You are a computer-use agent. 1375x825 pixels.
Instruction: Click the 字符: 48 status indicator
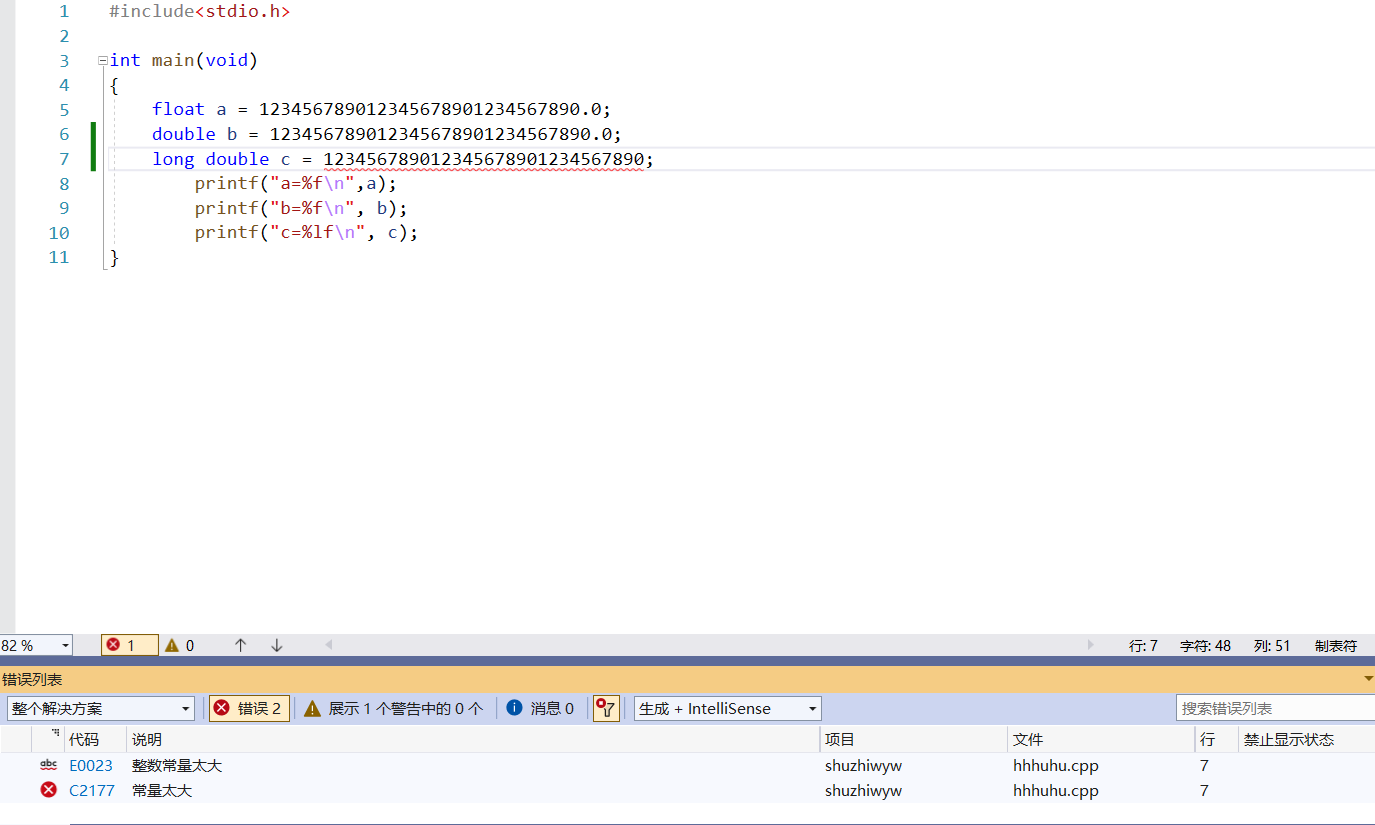(x=1205, y=646)
